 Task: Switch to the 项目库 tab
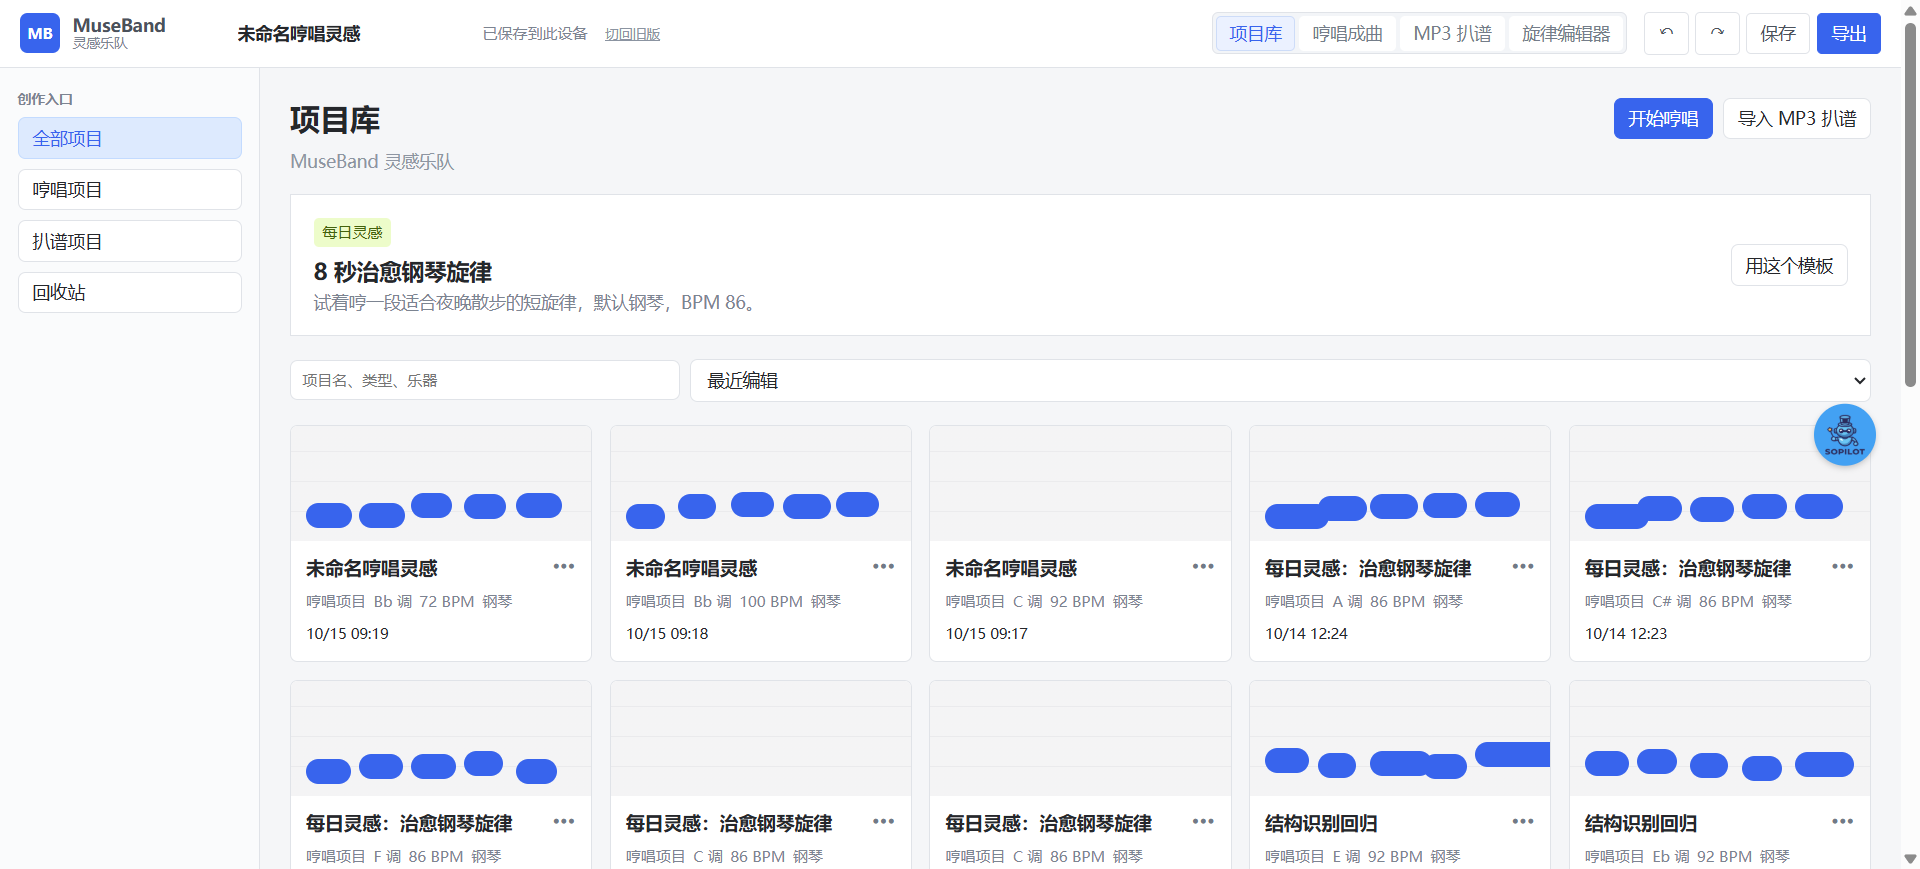(x=1255, y=33)
